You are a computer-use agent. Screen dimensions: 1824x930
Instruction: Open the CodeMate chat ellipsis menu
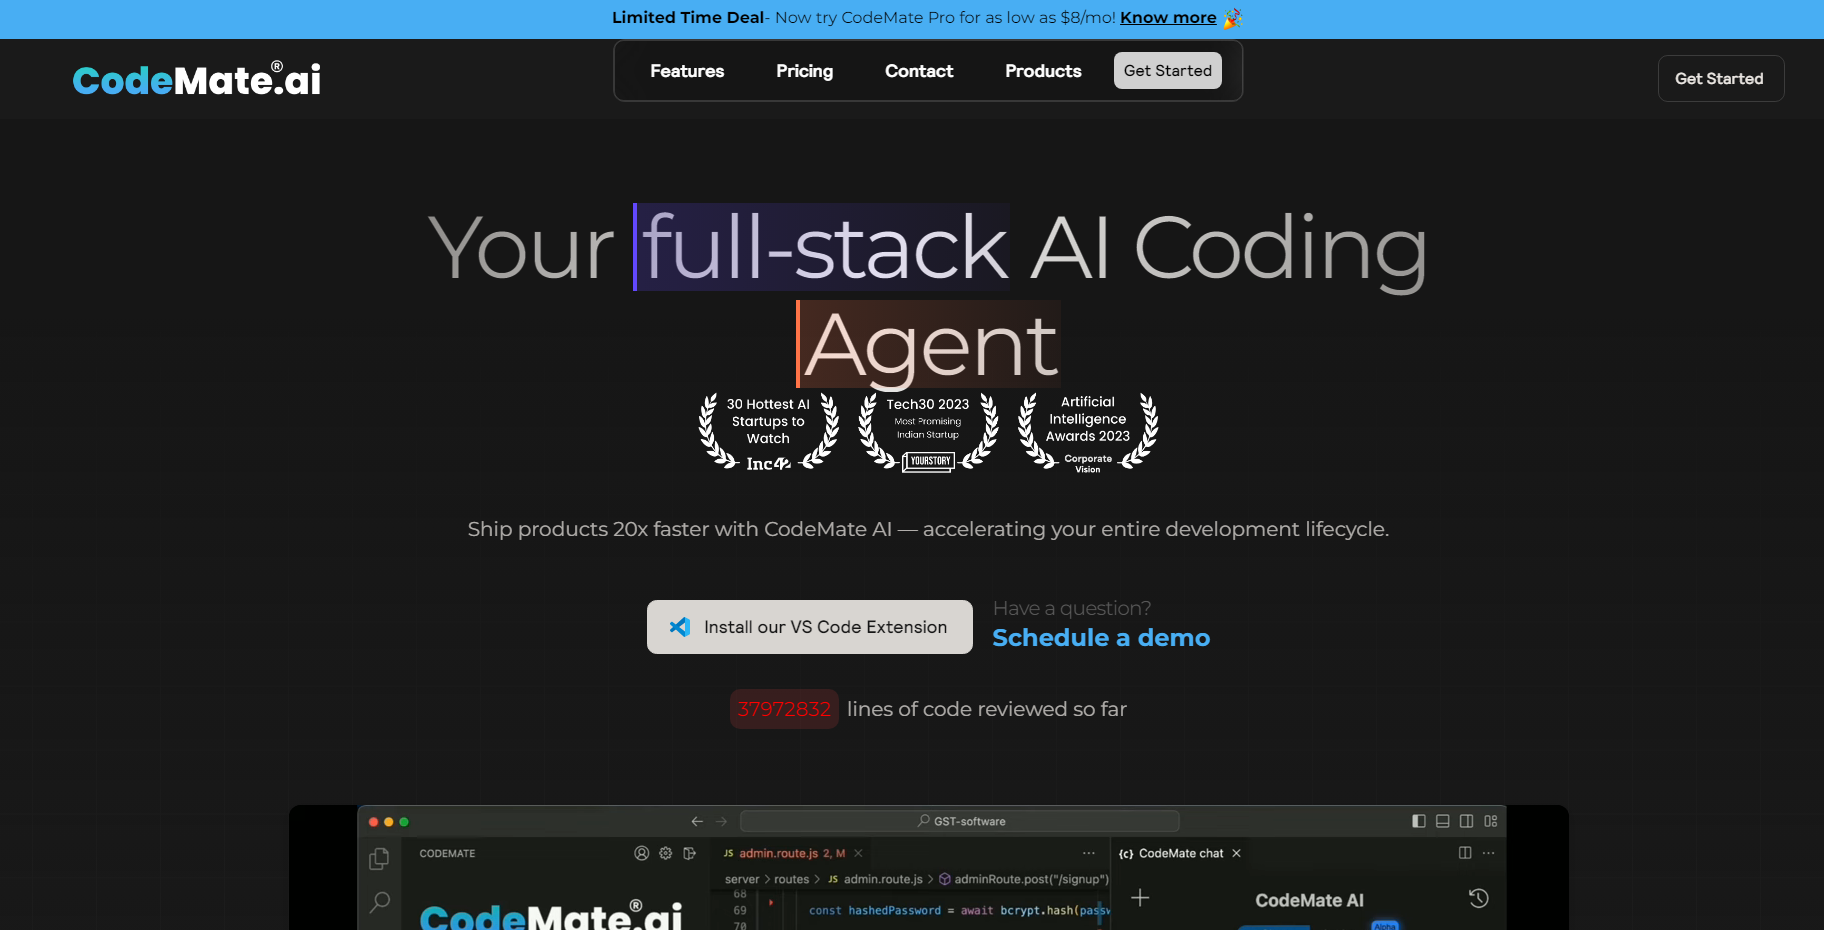click(x=1488, y=853)
